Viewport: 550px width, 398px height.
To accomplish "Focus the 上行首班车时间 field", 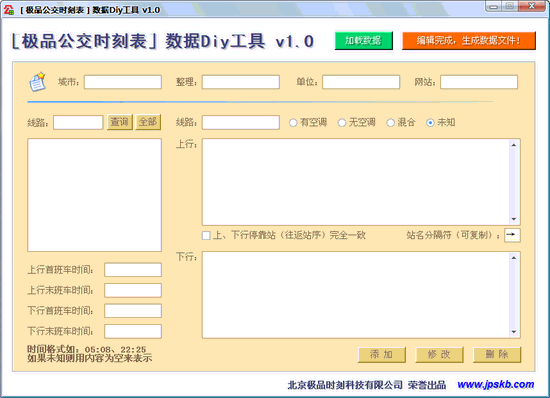I will tap(133, 270).
